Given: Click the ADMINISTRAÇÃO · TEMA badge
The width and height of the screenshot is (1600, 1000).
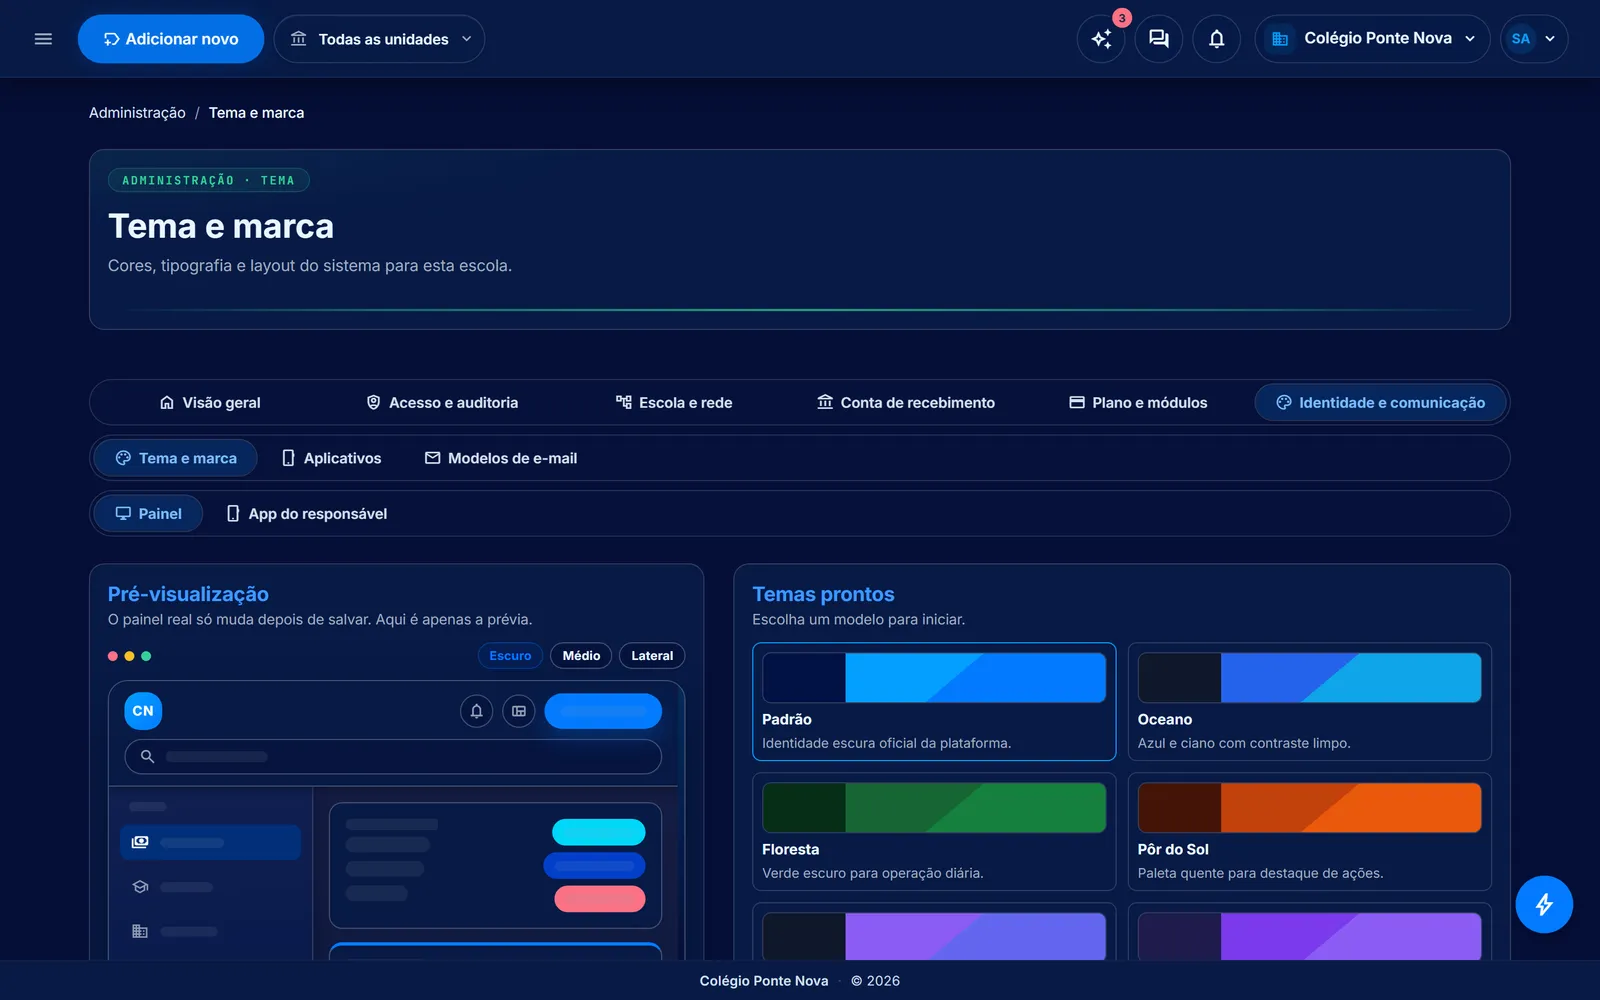Looking at the screenshot, I should pyautogui.click(x=208, y=180).
